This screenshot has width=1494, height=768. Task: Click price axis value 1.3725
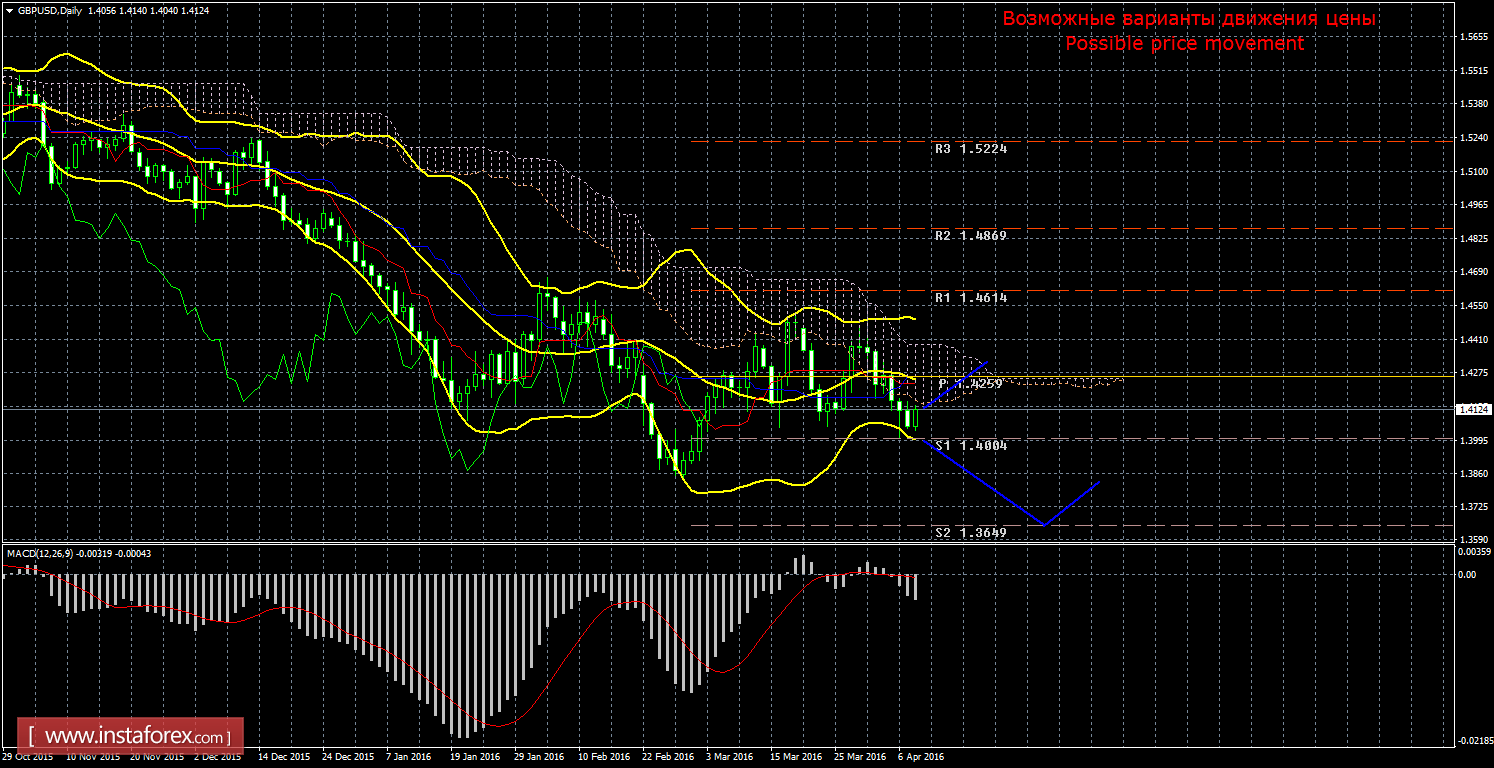(1474, 508)
